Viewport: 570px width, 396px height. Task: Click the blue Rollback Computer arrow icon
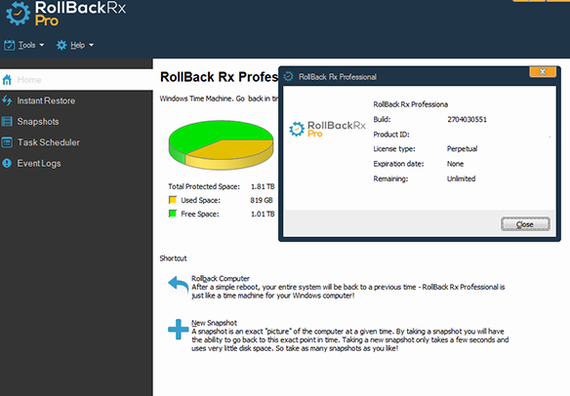pos(178,284)
